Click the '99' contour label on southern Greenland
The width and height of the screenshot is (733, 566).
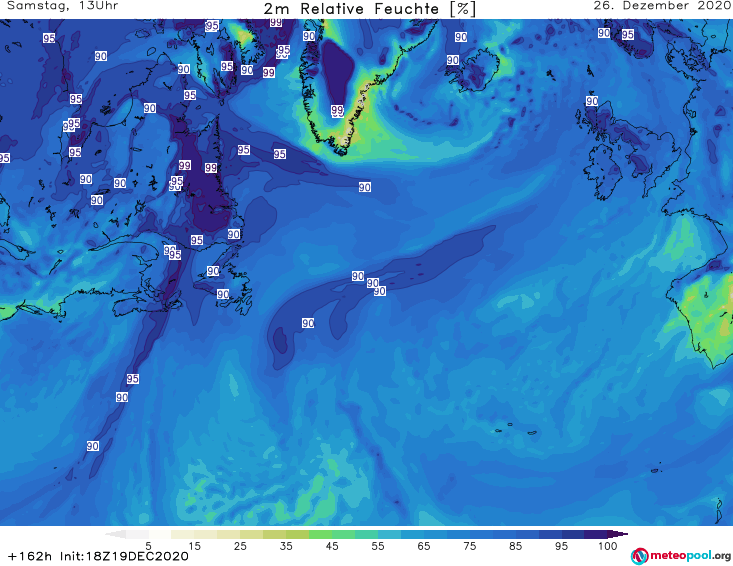337,111
